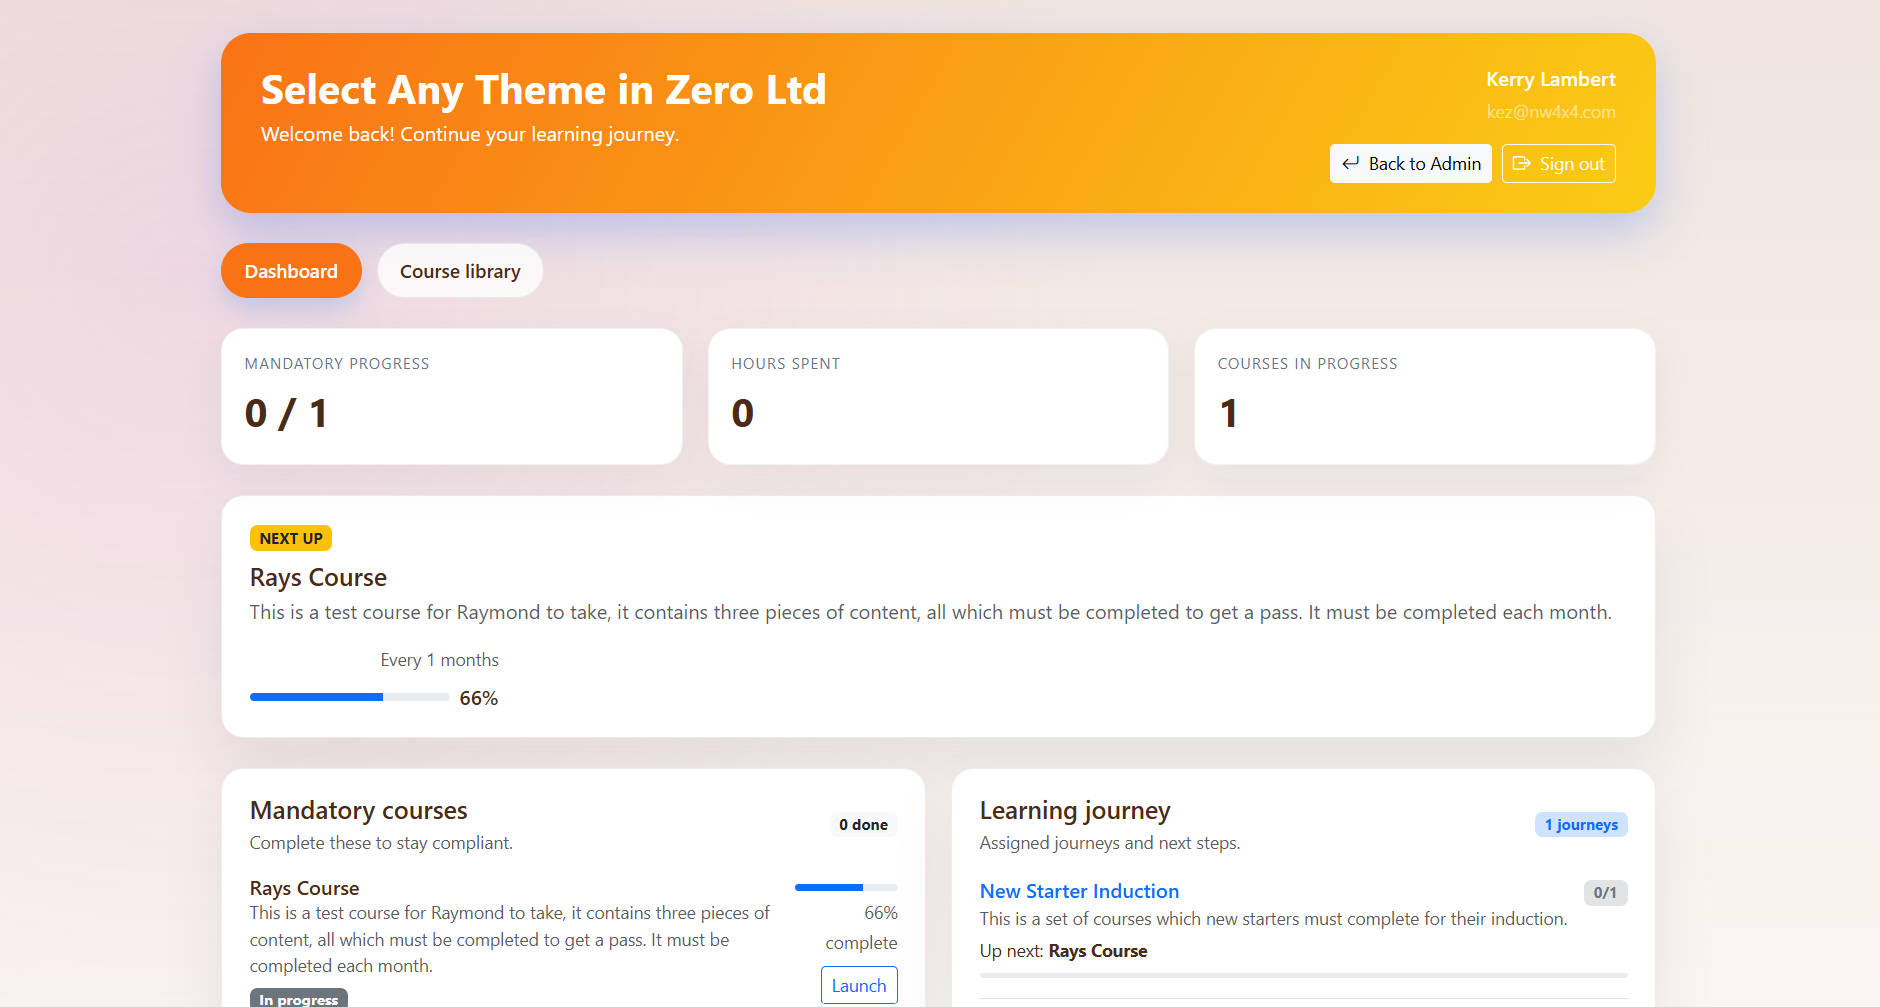Image resolution: width=1880 pixels, height=1007 pixels.
Task: Click the Mandatory course small progress bar
Action: (x=845, y=887)
